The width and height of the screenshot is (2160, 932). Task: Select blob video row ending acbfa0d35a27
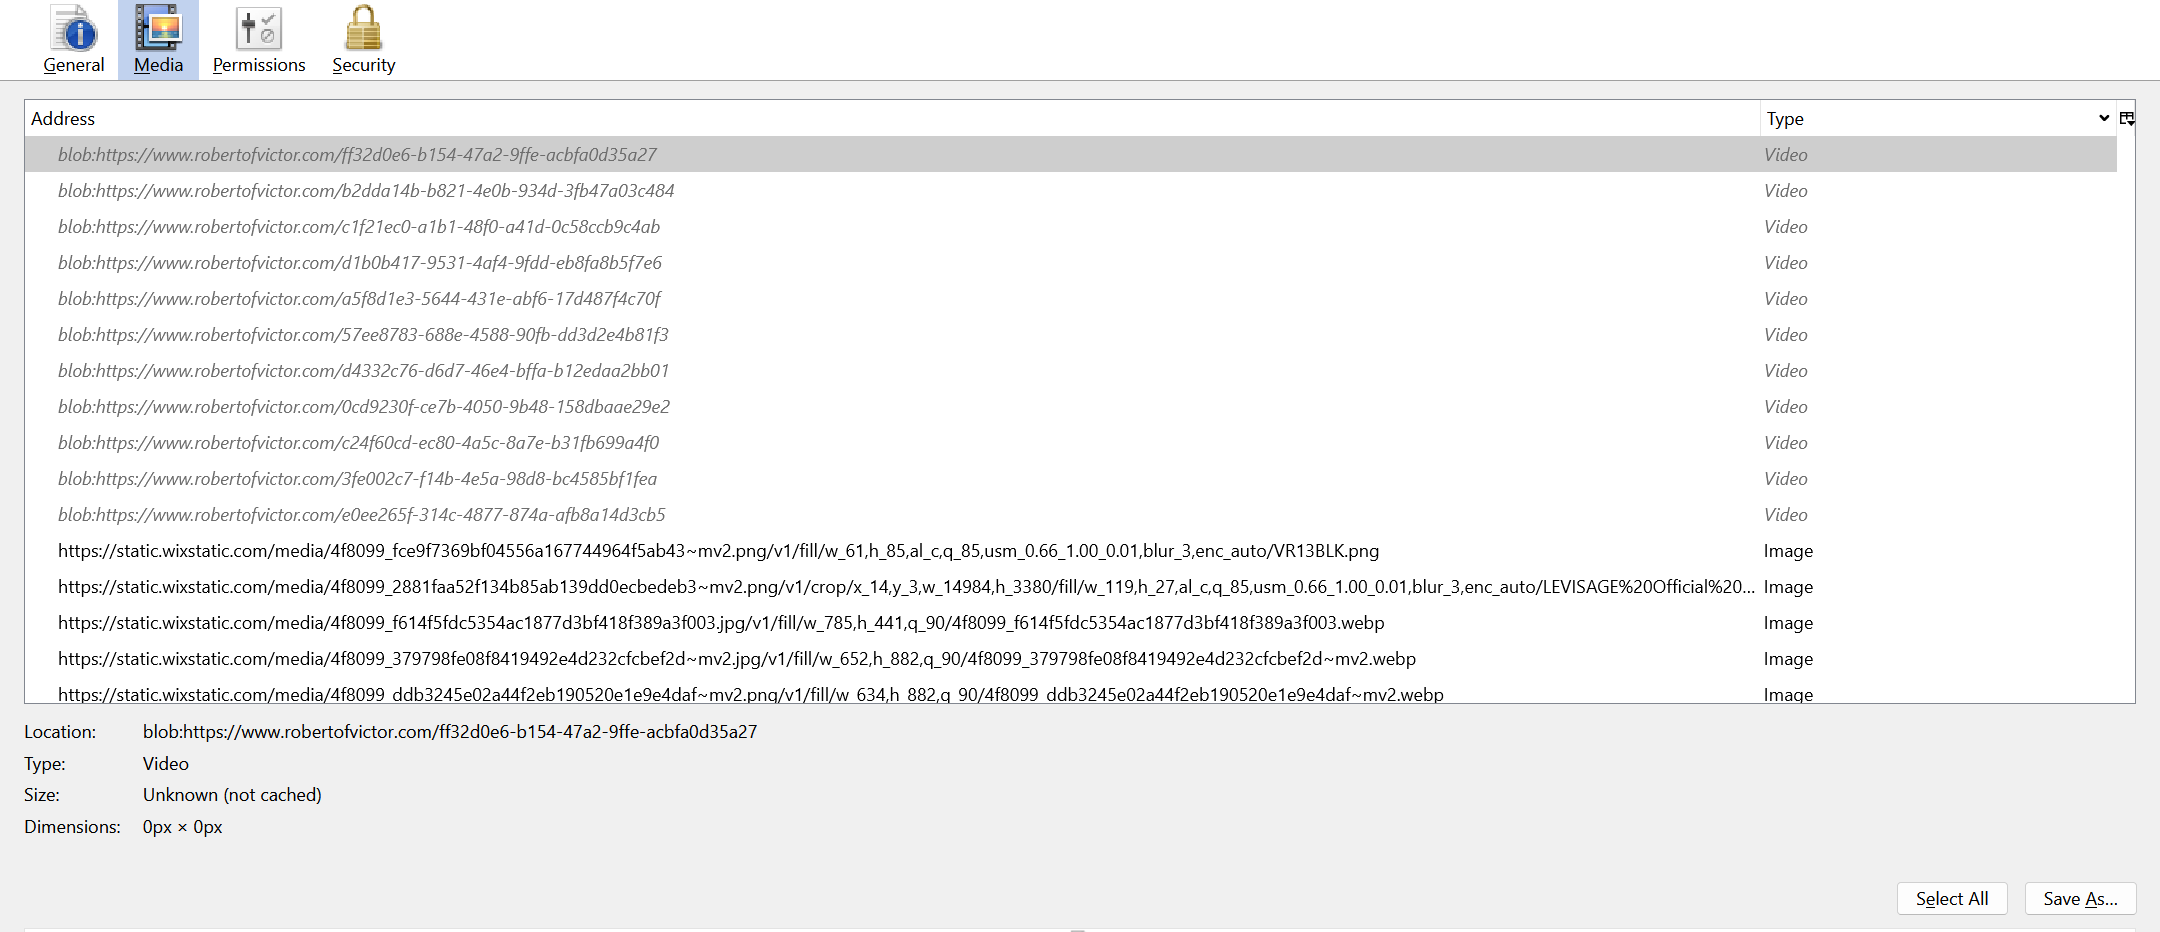pyautogui.click(x=357, y=155)
